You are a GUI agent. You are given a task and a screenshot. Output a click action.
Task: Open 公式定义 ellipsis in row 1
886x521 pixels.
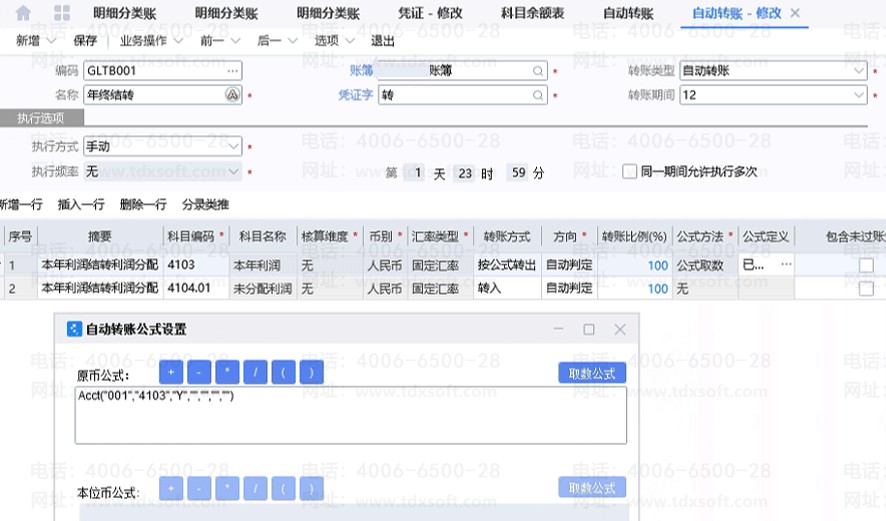click(x=785, y=265)
